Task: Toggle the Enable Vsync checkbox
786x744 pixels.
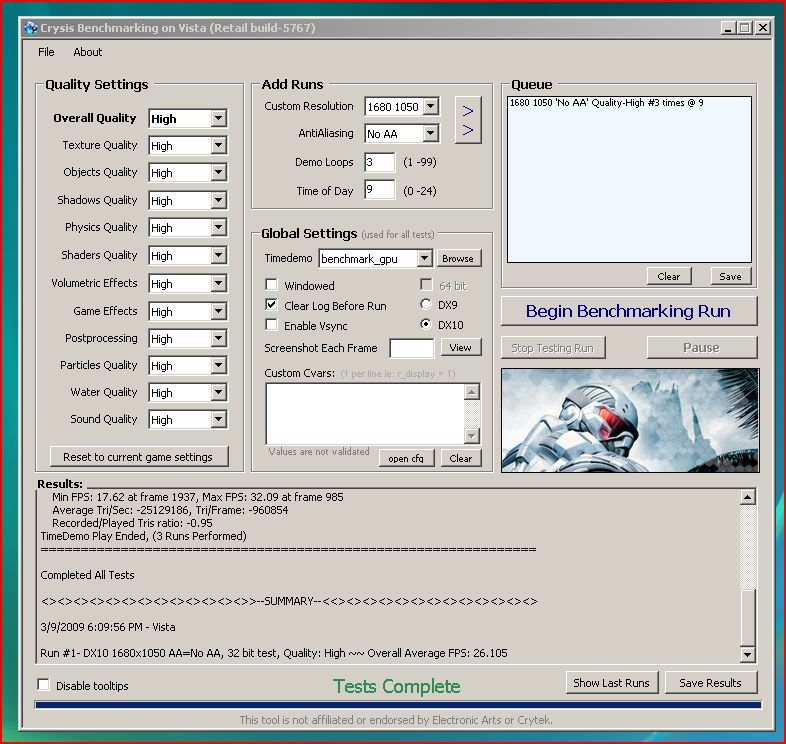Action: click(x=272, y=325)
